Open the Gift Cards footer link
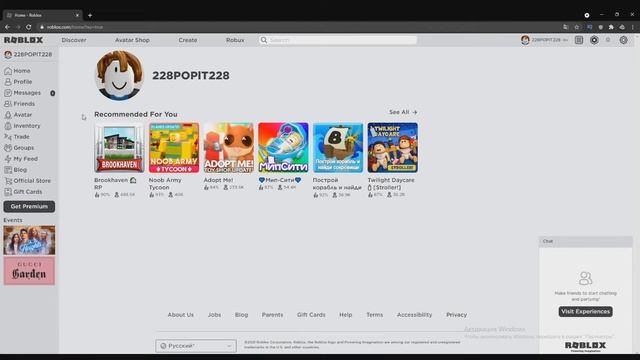 (x=311, y=315)
